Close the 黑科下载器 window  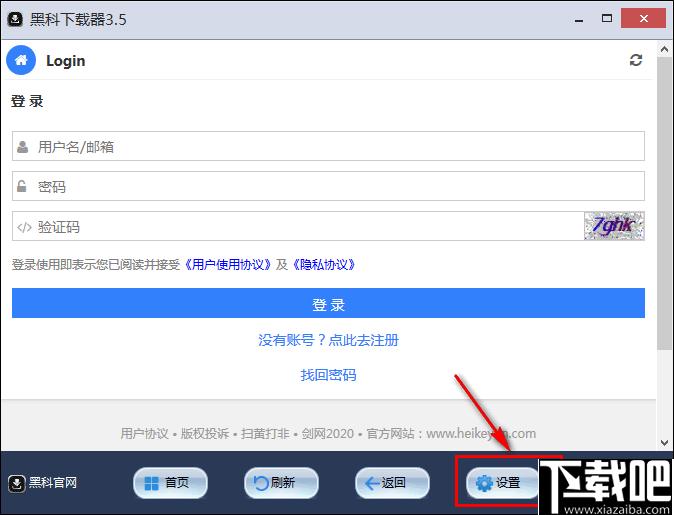coord(643,18)
